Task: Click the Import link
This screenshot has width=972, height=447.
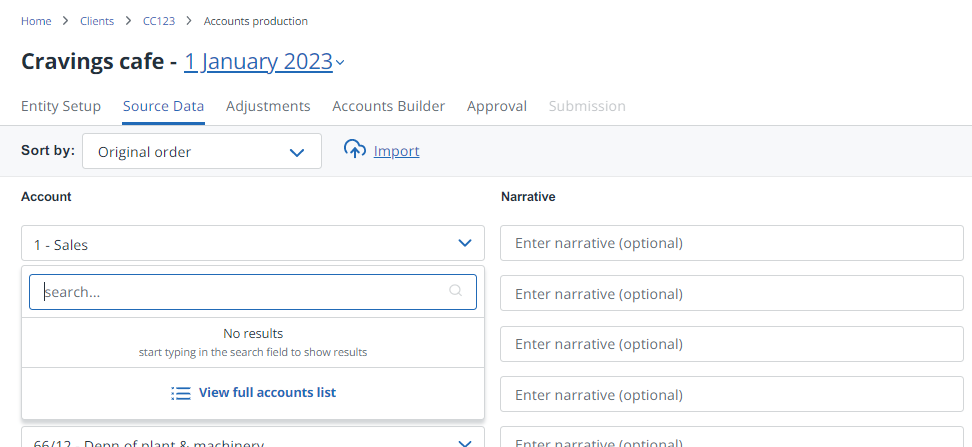Action: coord(396,151)
